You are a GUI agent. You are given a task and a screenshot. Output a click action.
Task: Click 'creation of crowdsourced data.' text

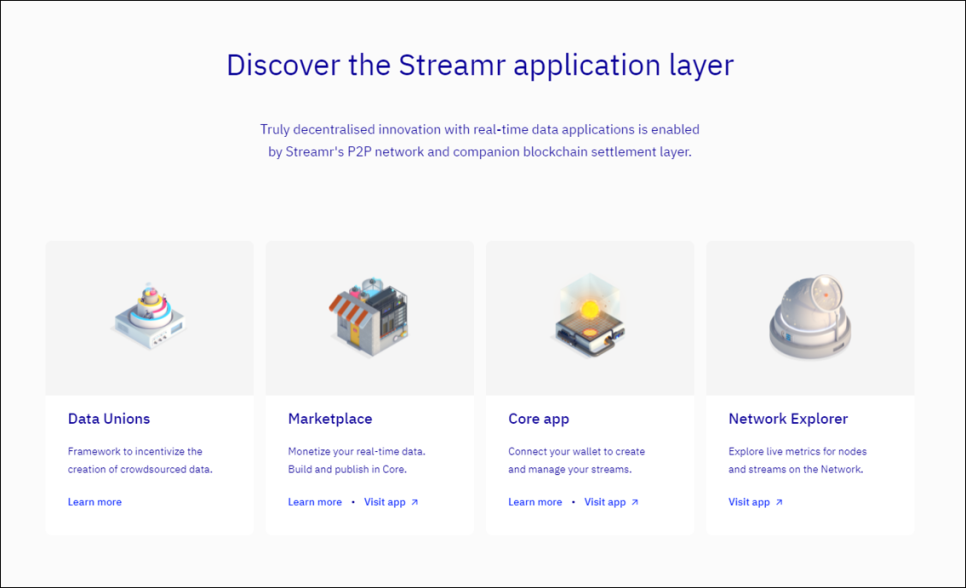[140, 470]
